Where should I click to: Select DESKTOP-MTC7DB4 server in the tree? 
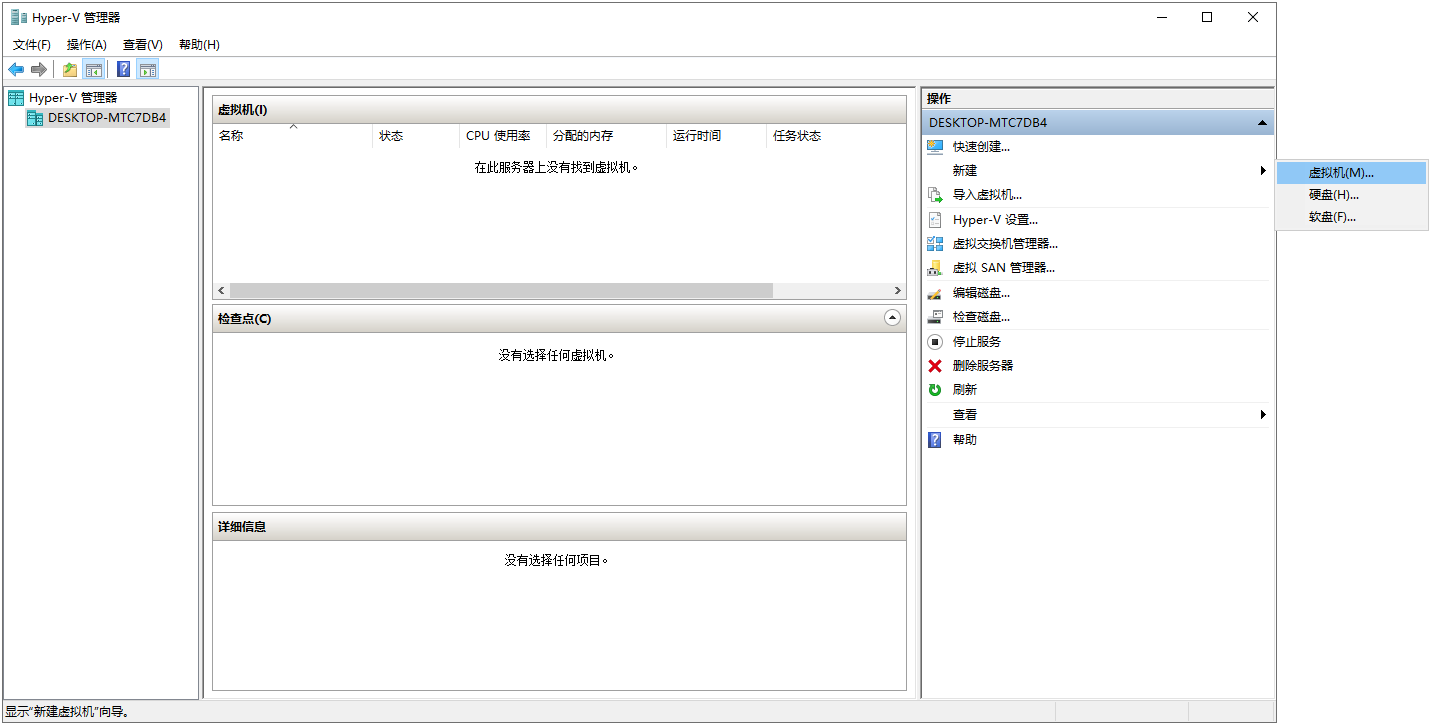[x=98, y=118]
